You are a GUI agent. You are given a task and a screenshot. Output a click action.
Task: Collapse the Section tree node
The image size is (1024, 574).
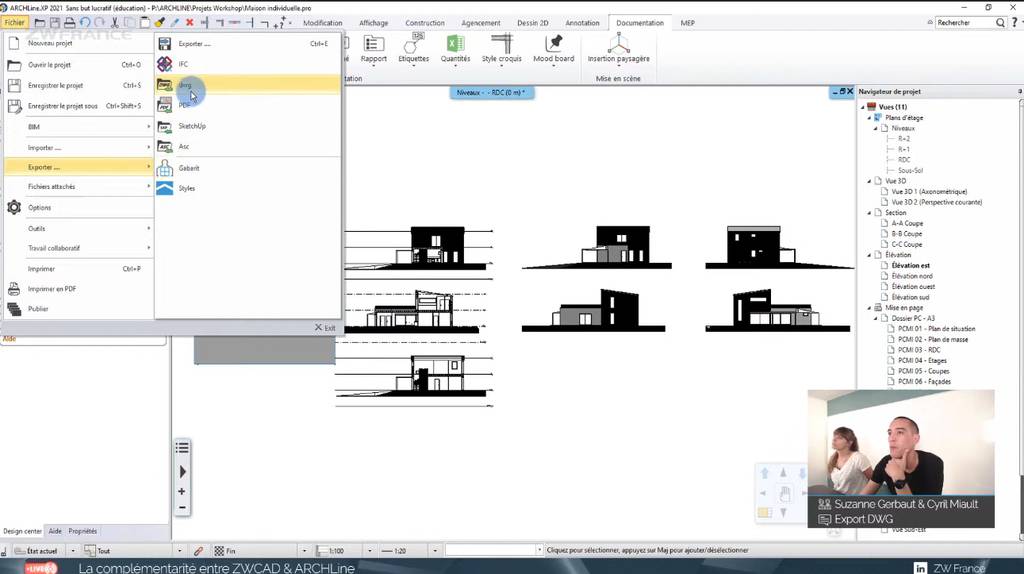(x=869, y=213)
